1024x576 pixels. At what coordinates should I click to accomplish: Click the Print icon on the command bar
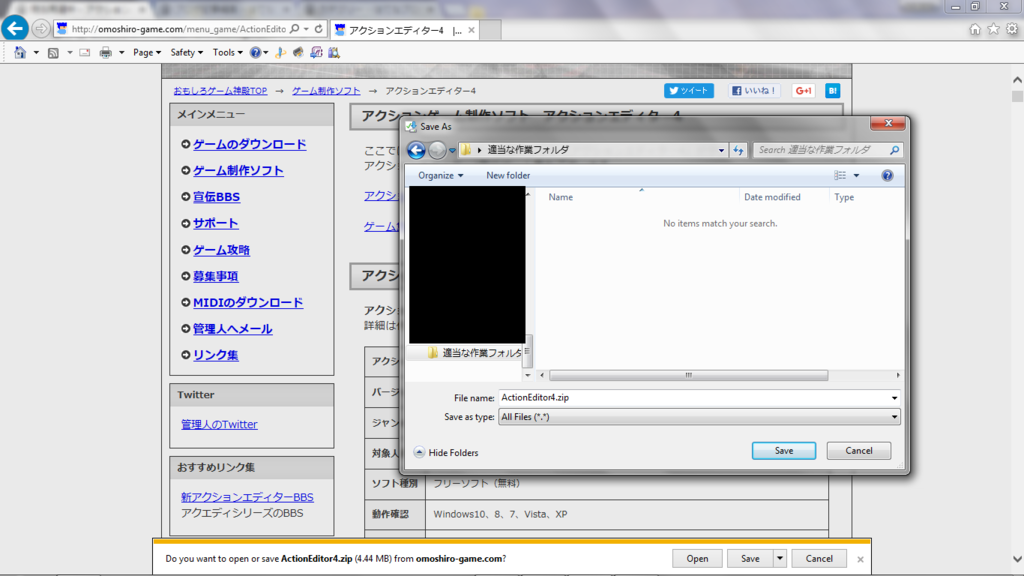[x=106, y=52]
